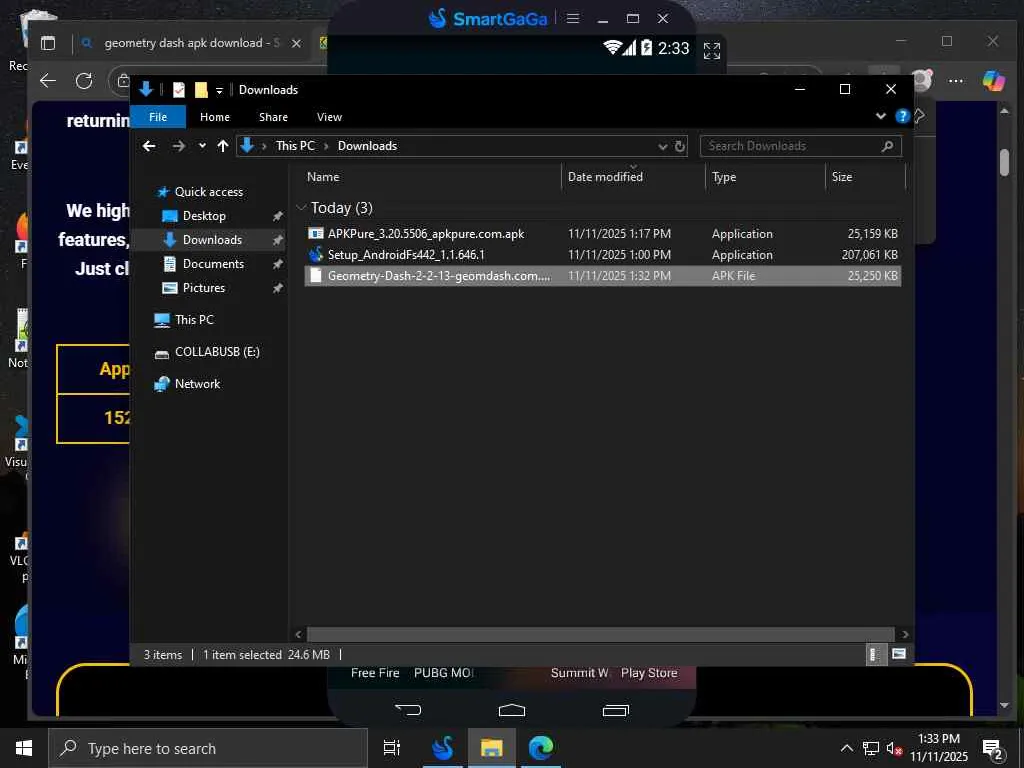This screenshot has width=1024, height=768.
Task: Select APKPure_3.20.5506_apkpure.com.apk file
Action: [x=602, y=234]
